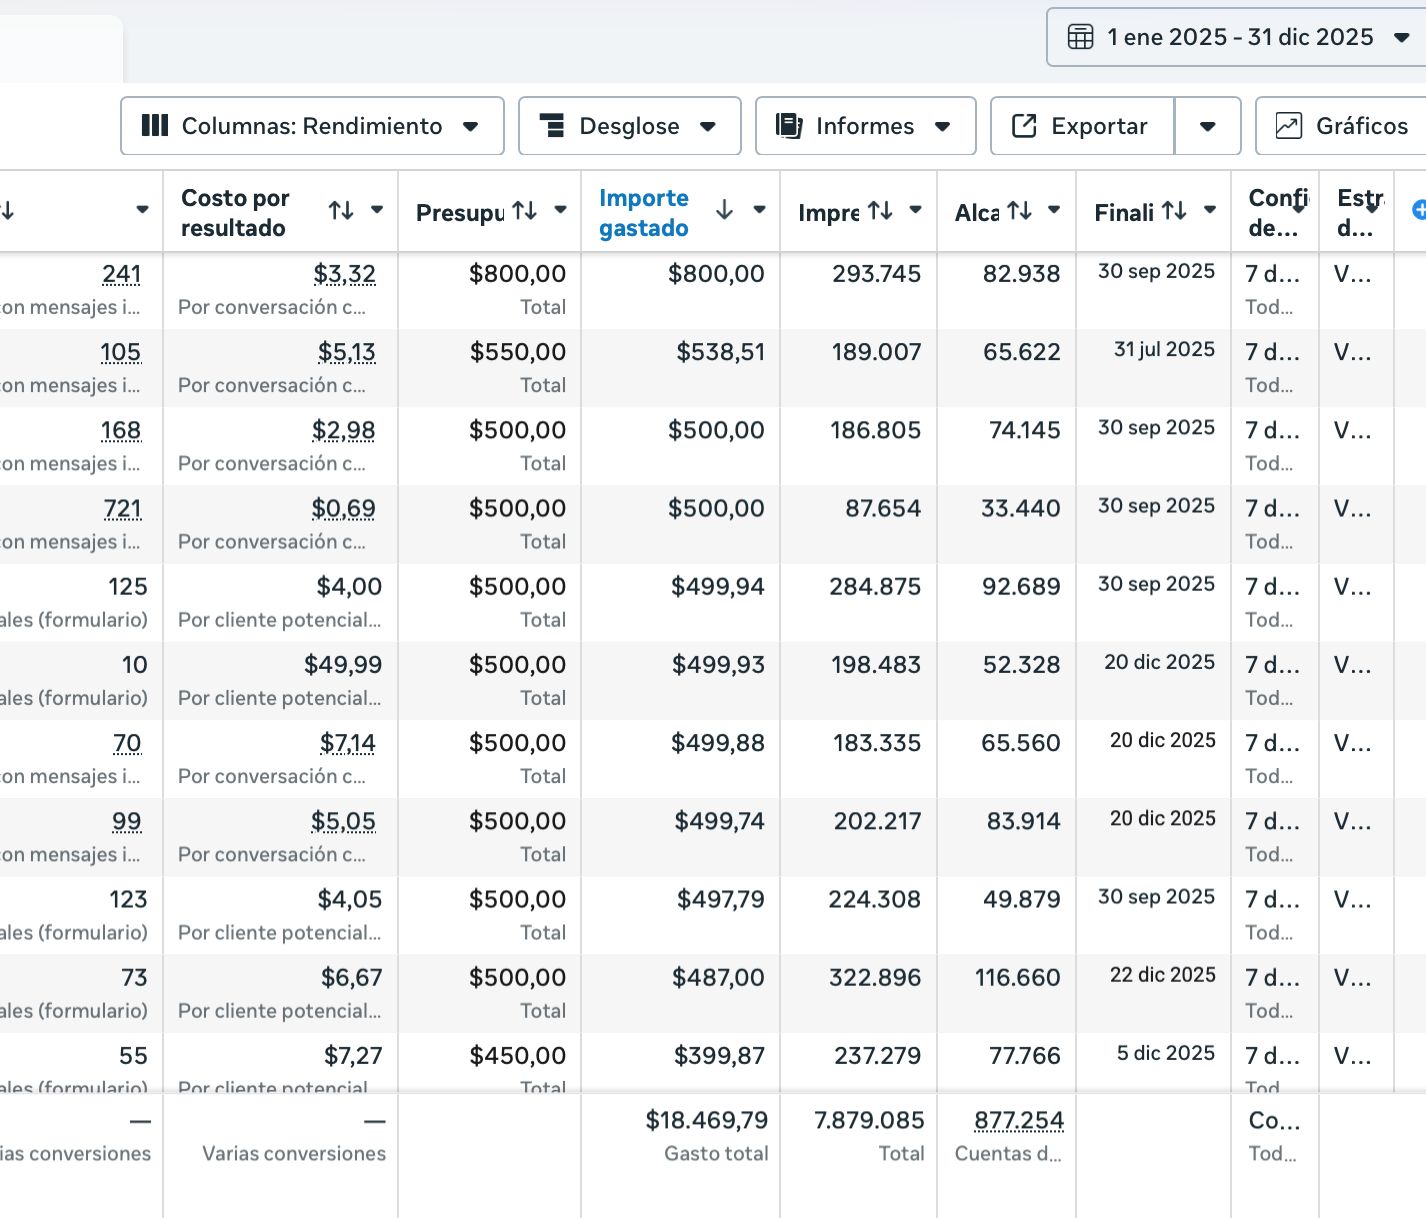Click the Desglose breakdown icon
This screenshot has width=1426, height=1218.
[554, 126]
